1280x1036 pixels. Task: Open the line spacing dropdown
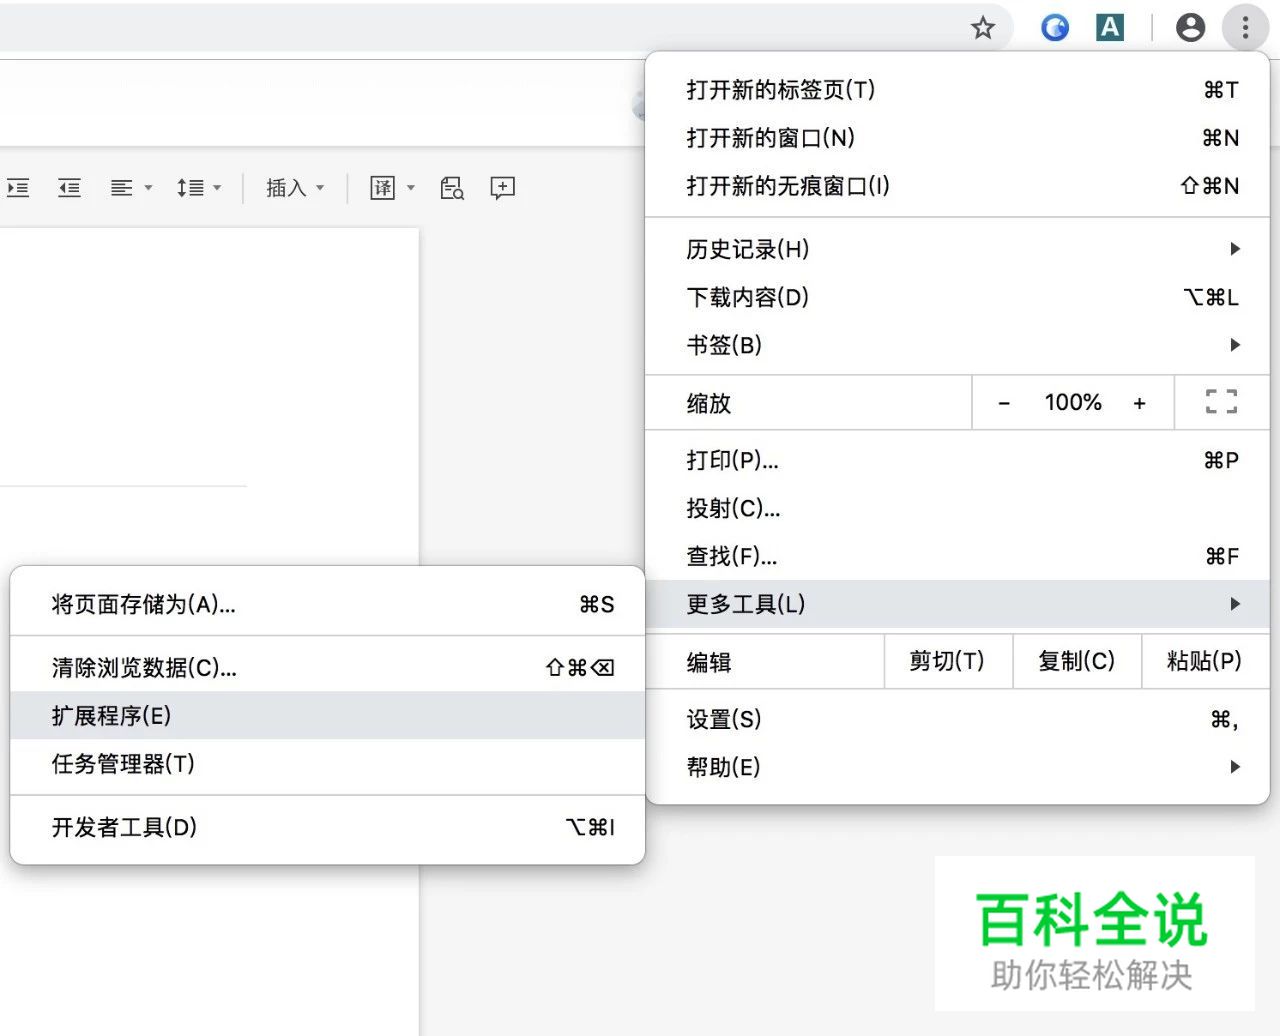click(x=198, y=188)
